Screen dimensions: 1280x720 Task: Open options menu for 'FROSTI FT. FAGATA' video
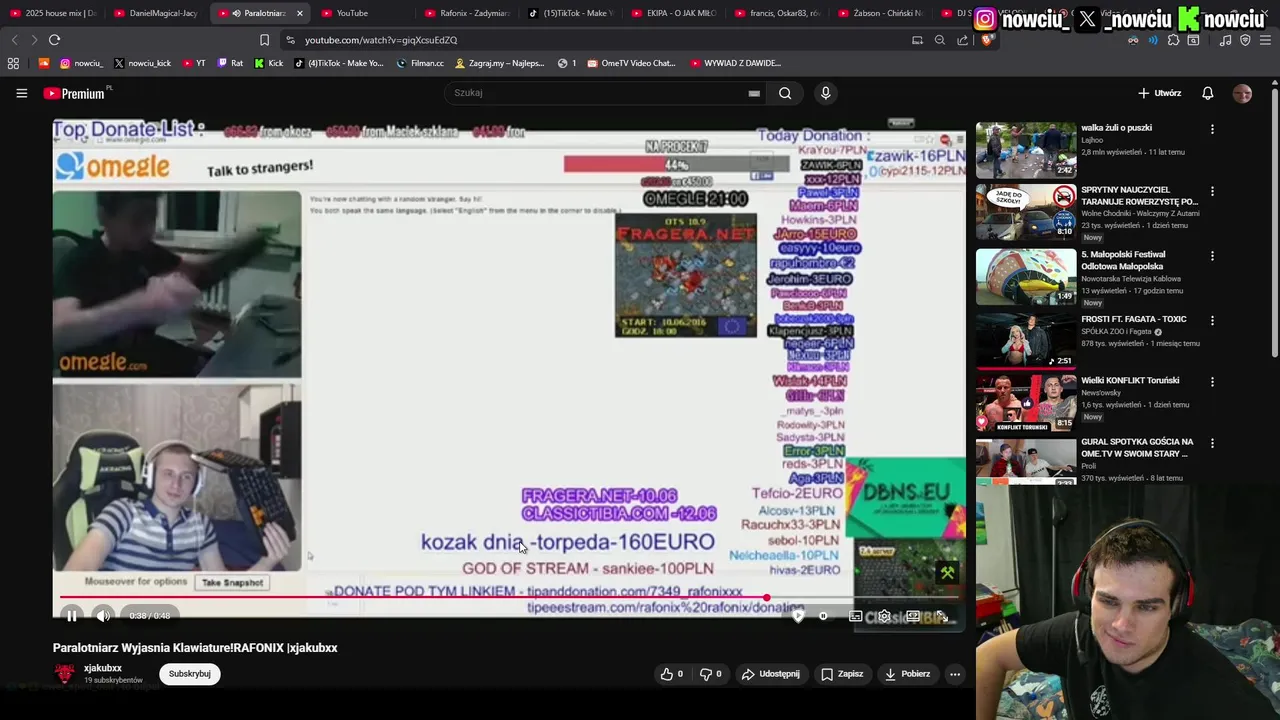[1212, 321]
